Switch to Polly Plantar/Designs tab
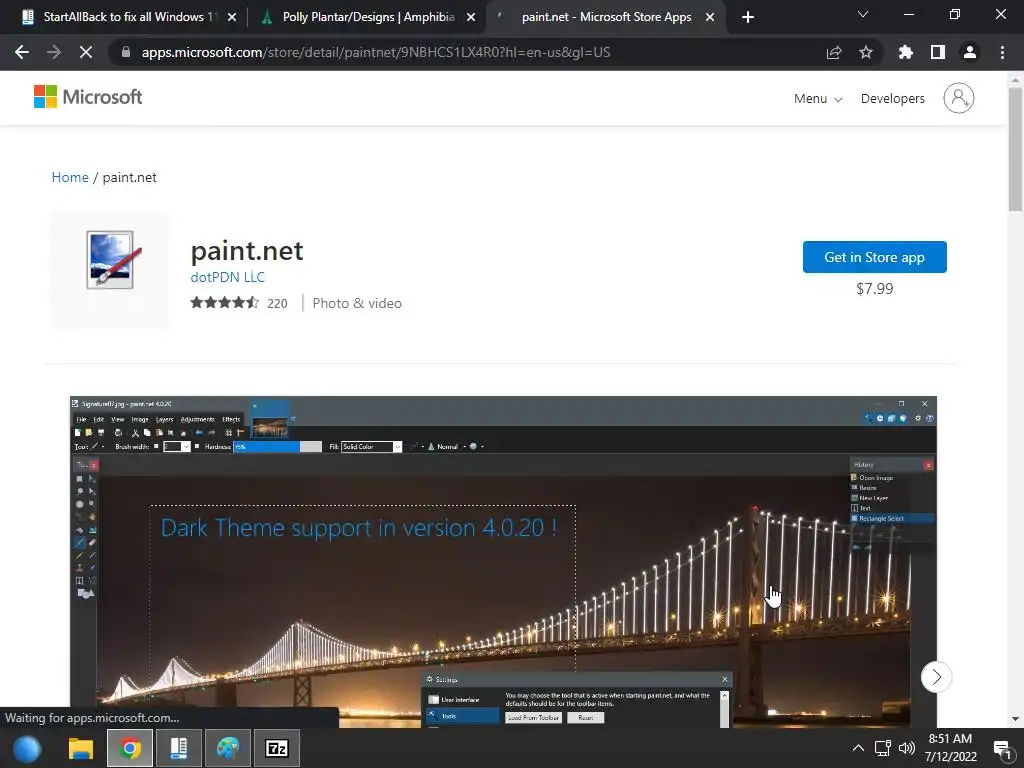This screenshot has width=1024, height=768. (x=366, y=17)
